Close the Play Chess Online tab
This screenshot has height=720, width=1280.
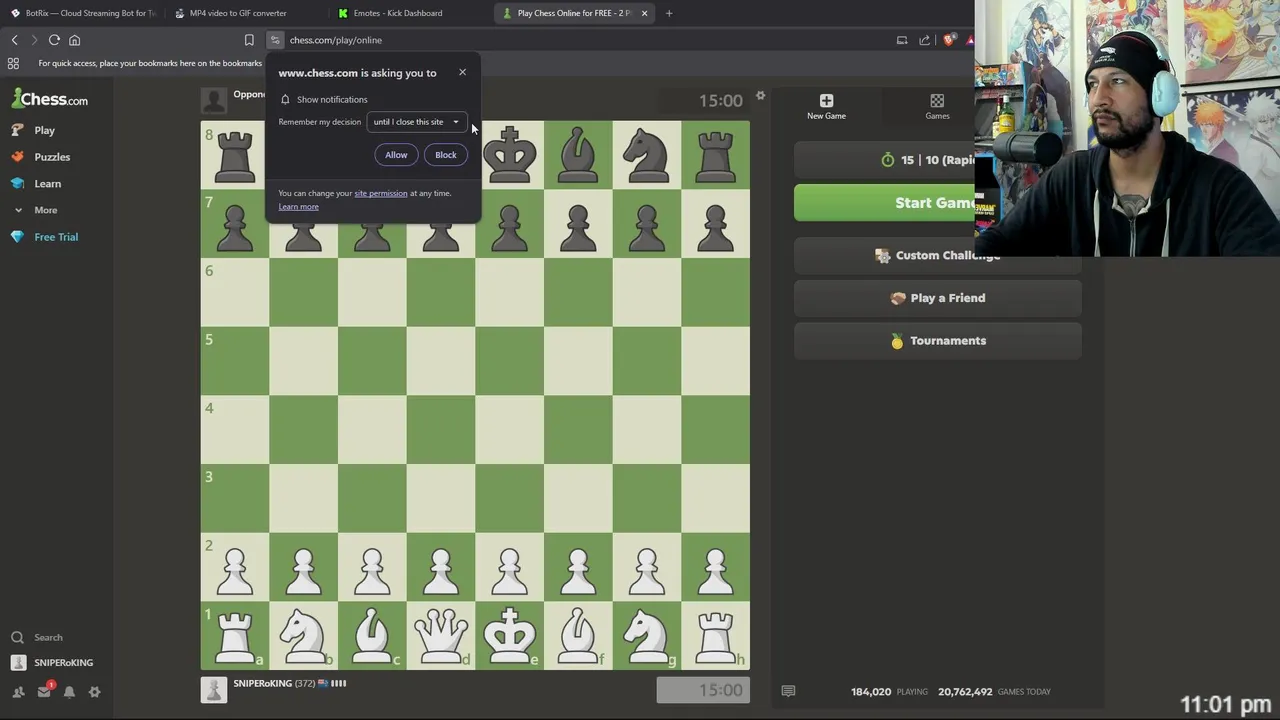click(644, 13)
